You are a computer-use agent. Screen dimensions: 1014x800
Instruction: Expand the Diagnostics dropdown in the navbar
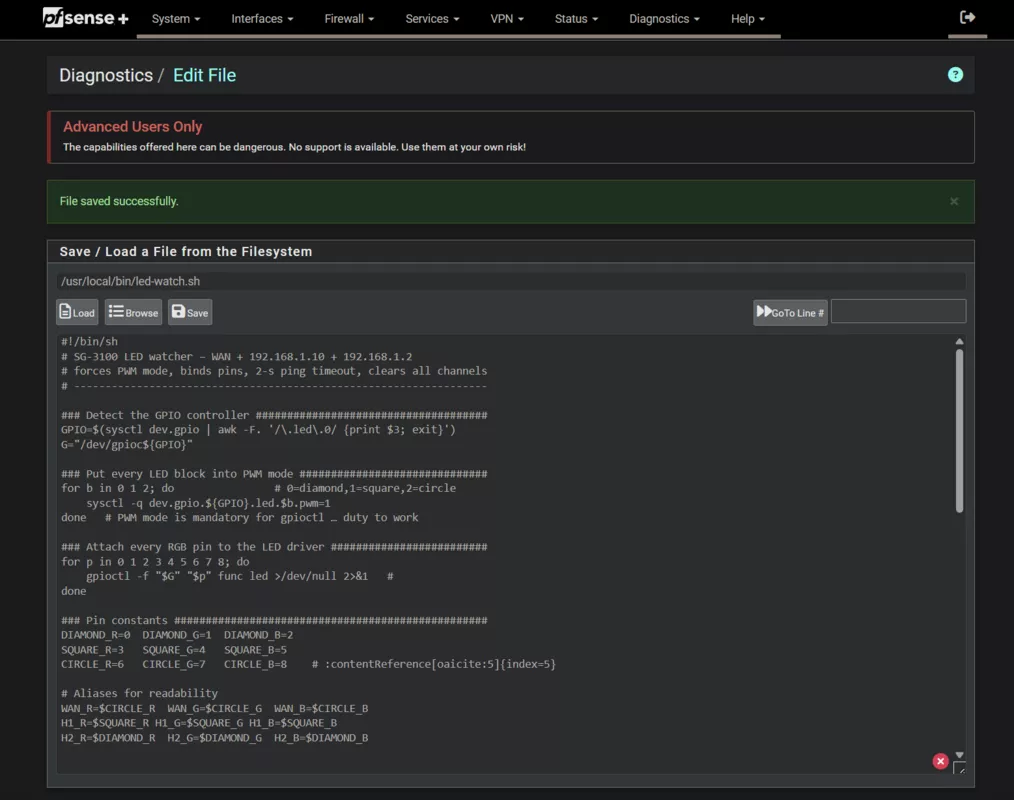tap(664, 19)
